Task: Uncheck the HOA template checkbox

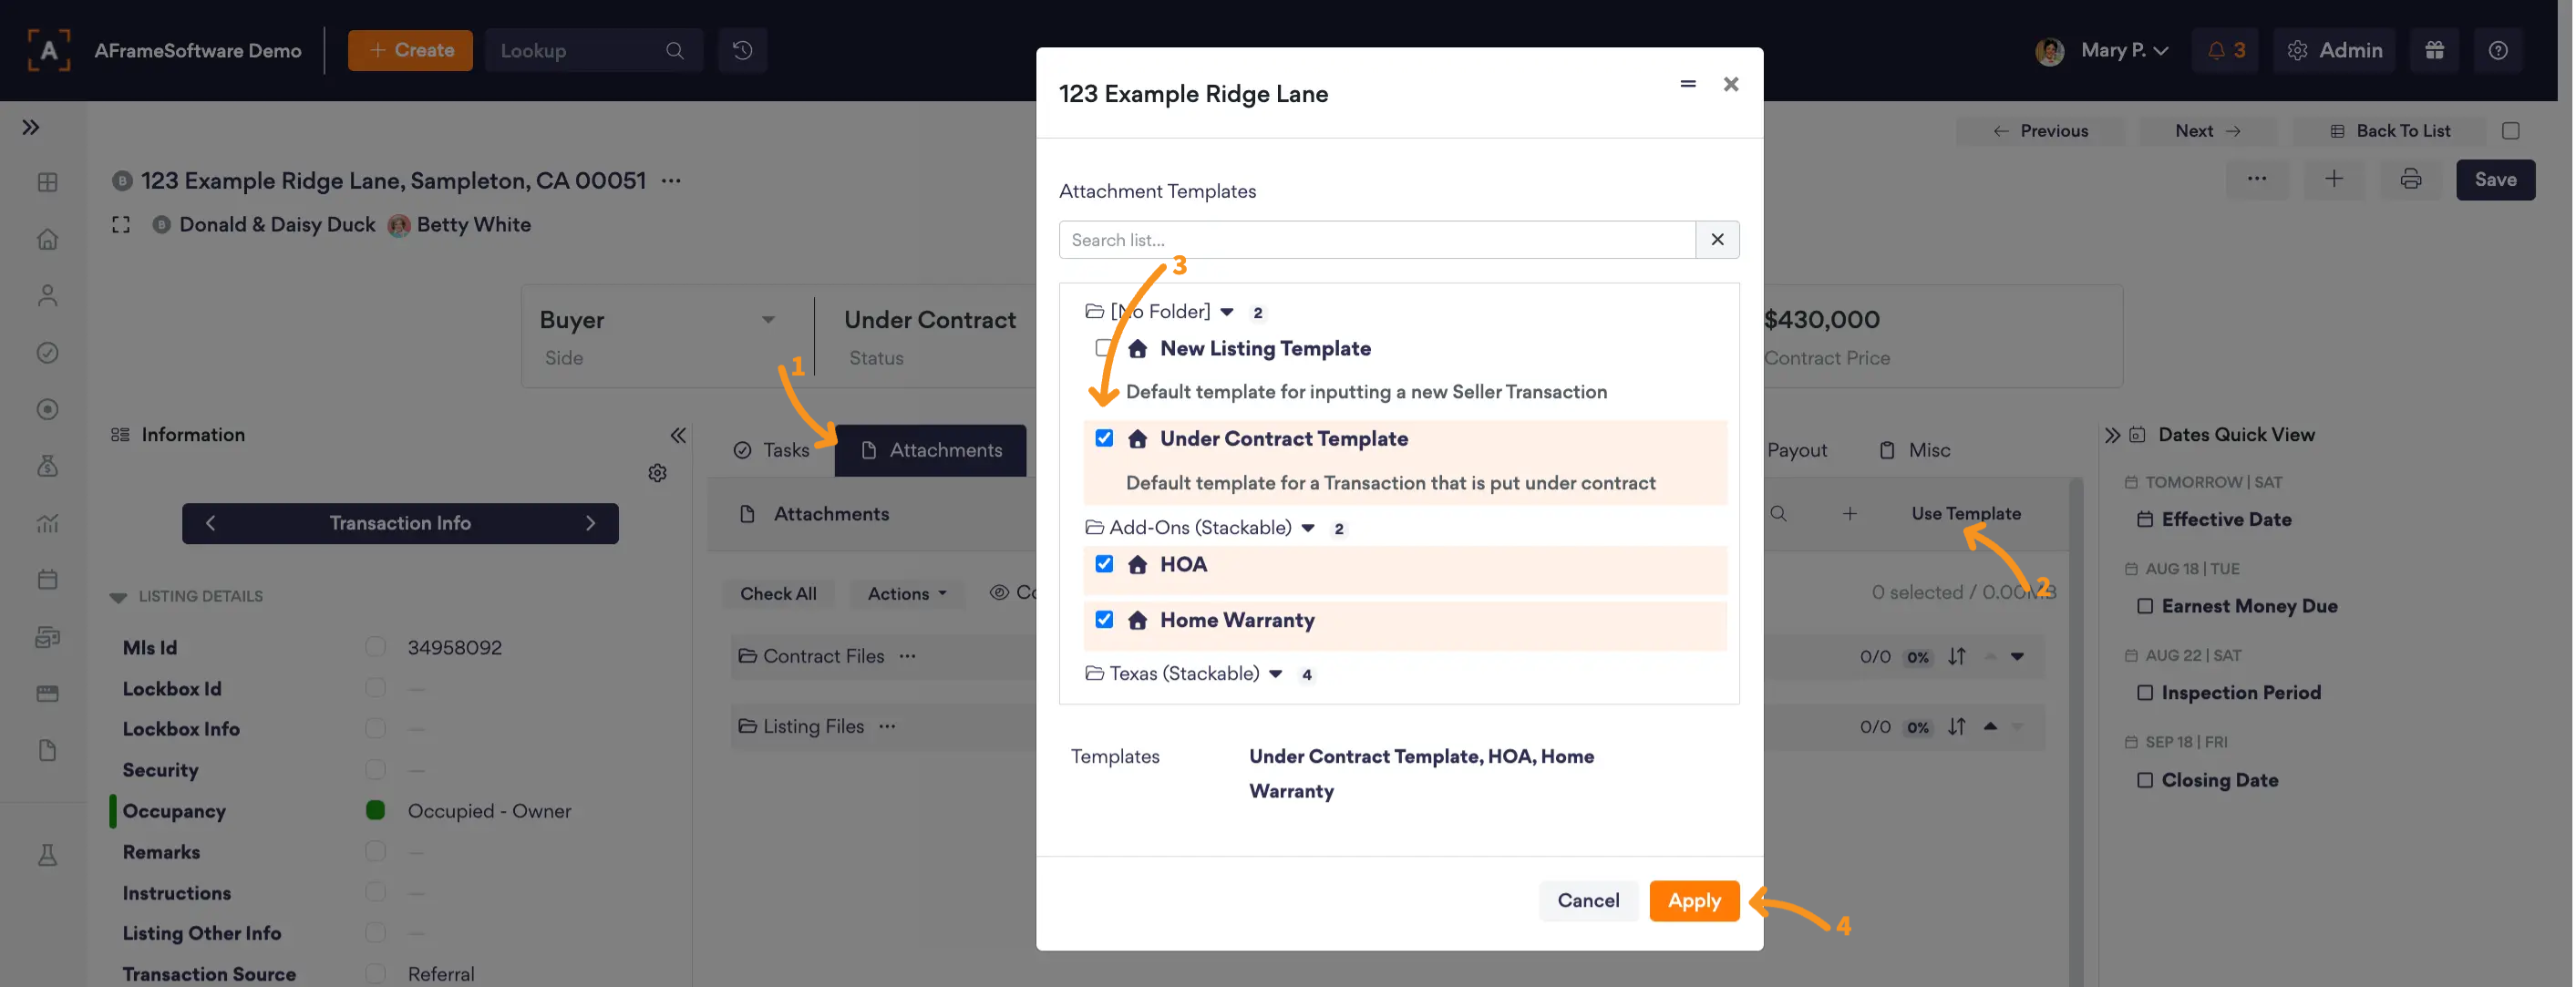Action: [1104, 564]
